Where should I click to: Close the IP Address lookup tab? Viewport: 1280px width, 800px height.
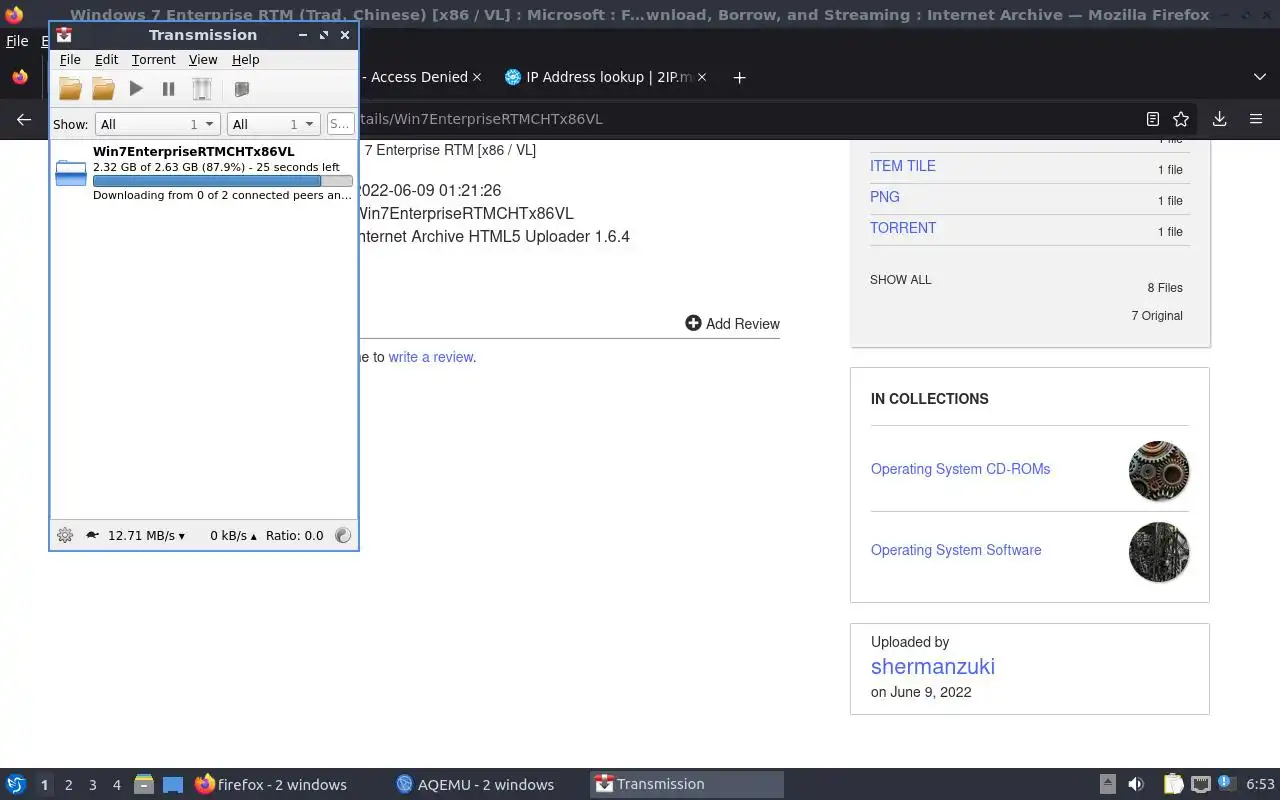[702, 77]
